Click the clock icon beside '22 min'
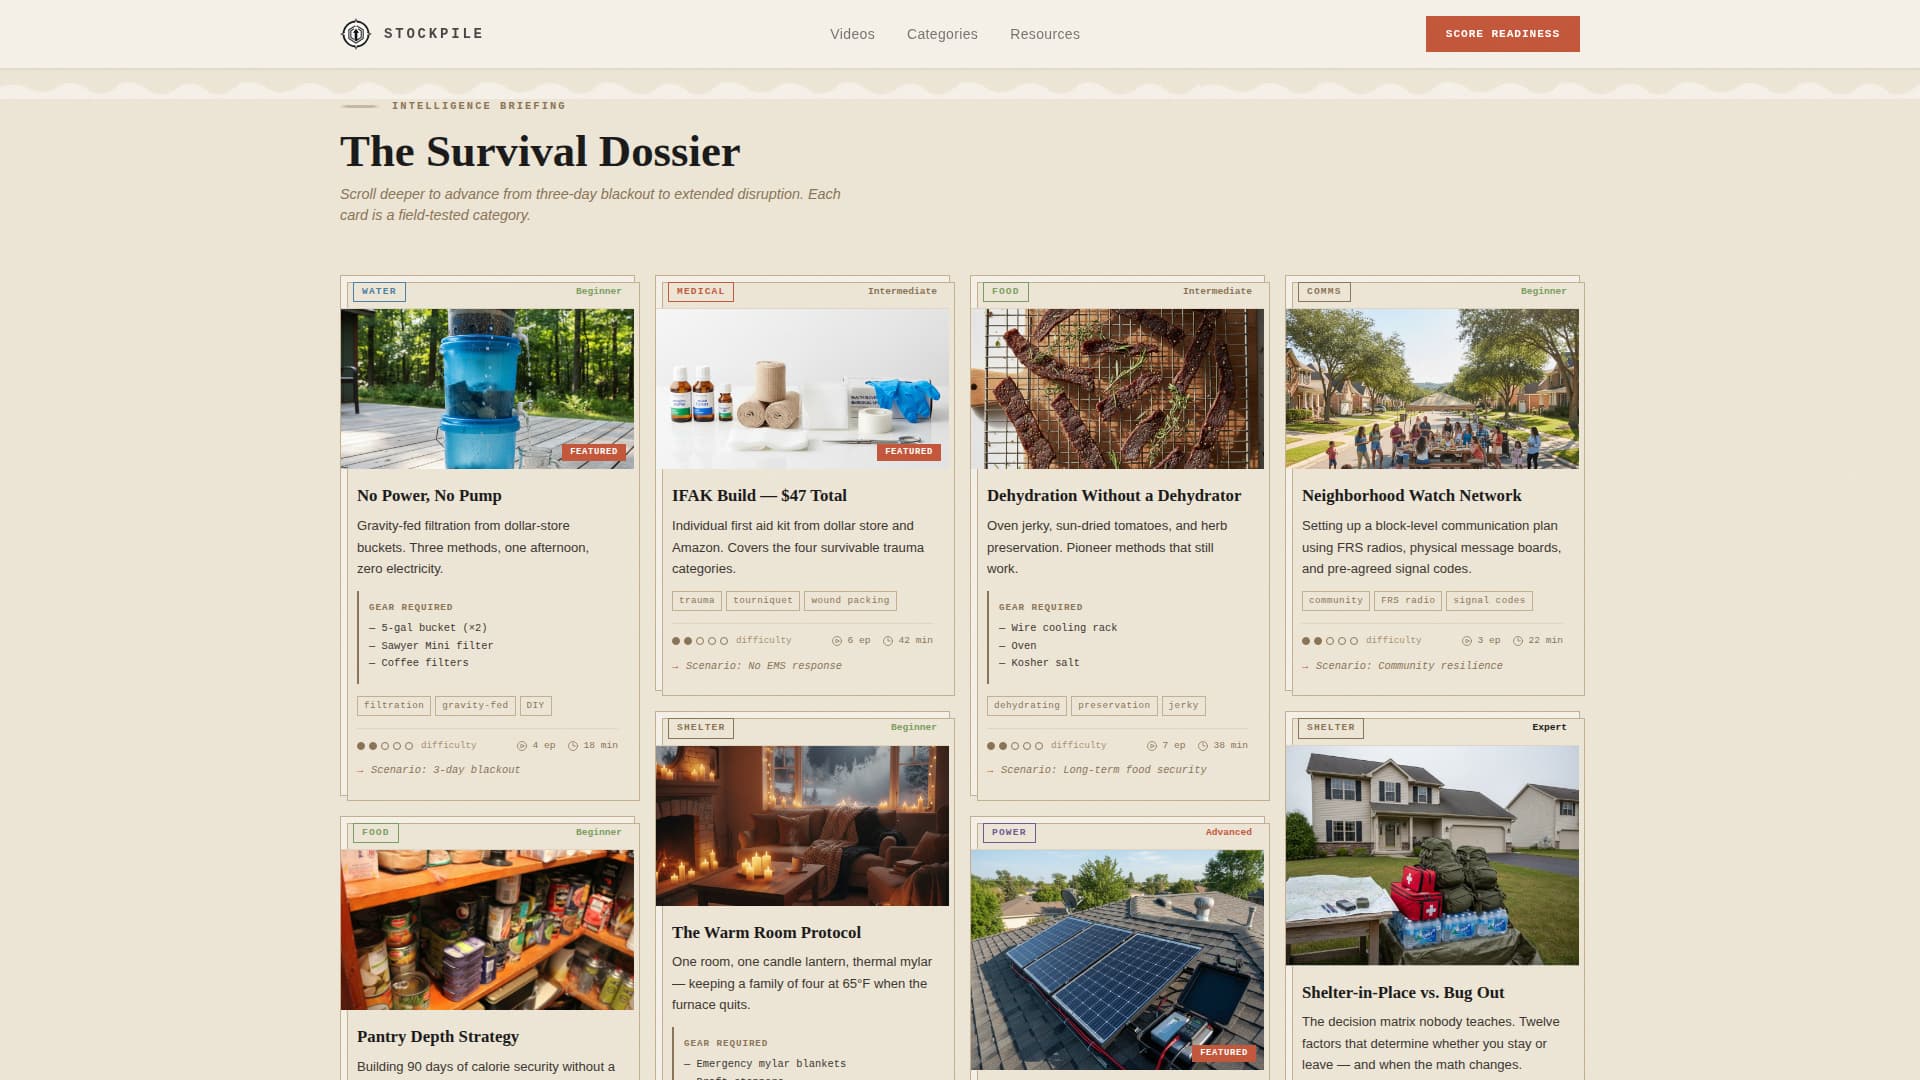 [1518, 641]
